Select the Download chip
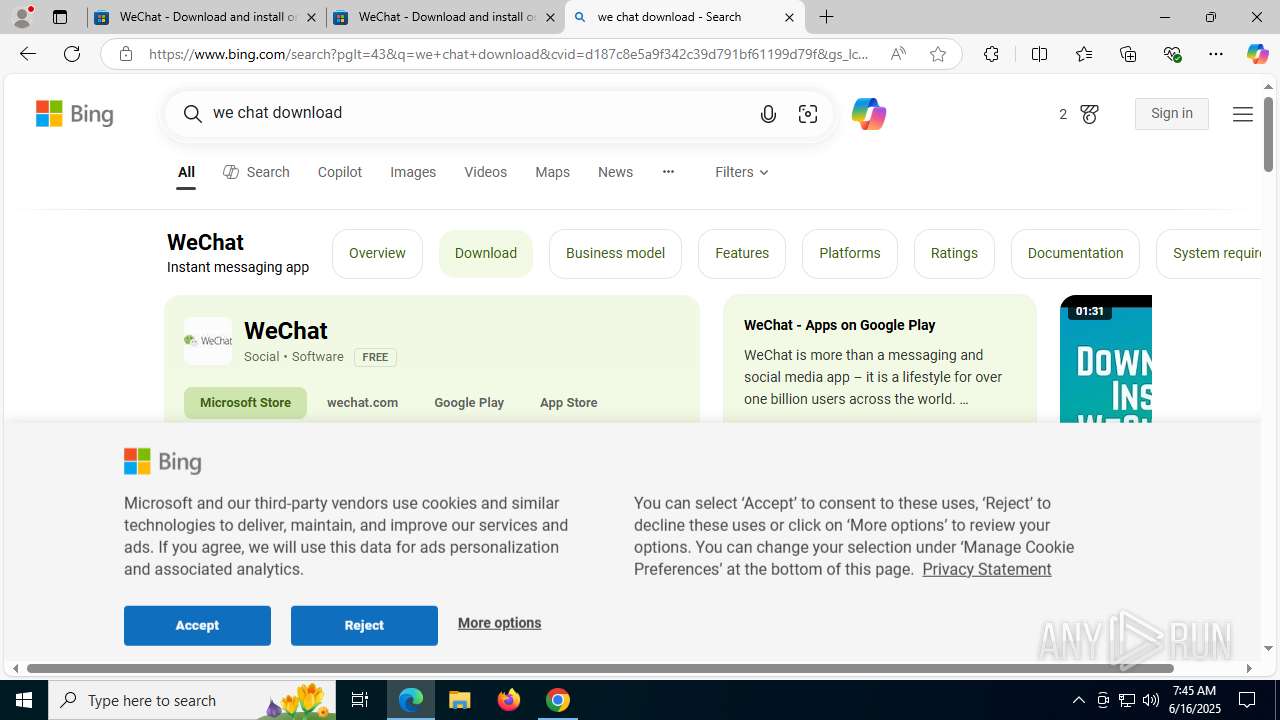This screenshot has width=1280, height=720. (486, 253)
